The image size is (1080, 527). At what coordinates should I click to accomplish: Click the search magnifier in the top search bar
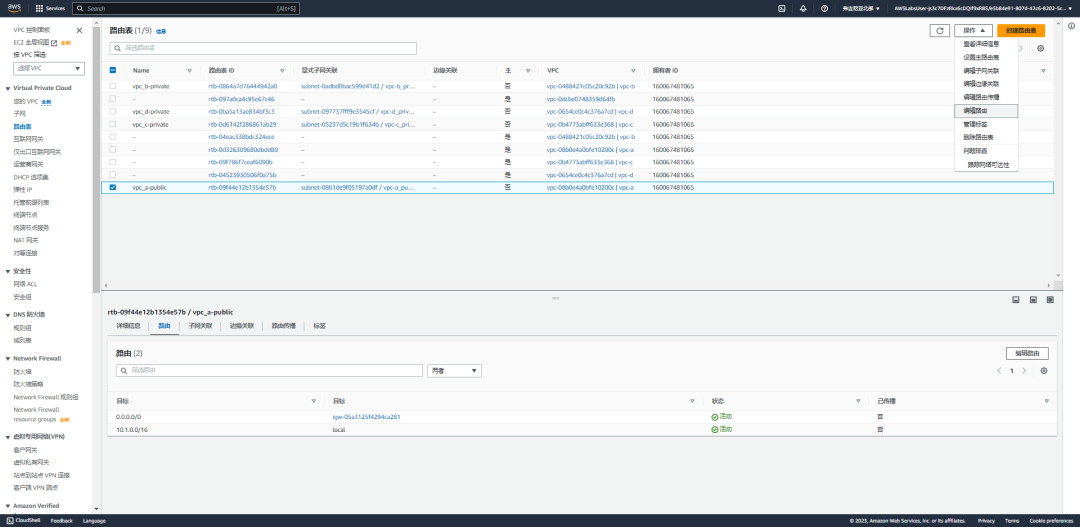pos(81,8)
